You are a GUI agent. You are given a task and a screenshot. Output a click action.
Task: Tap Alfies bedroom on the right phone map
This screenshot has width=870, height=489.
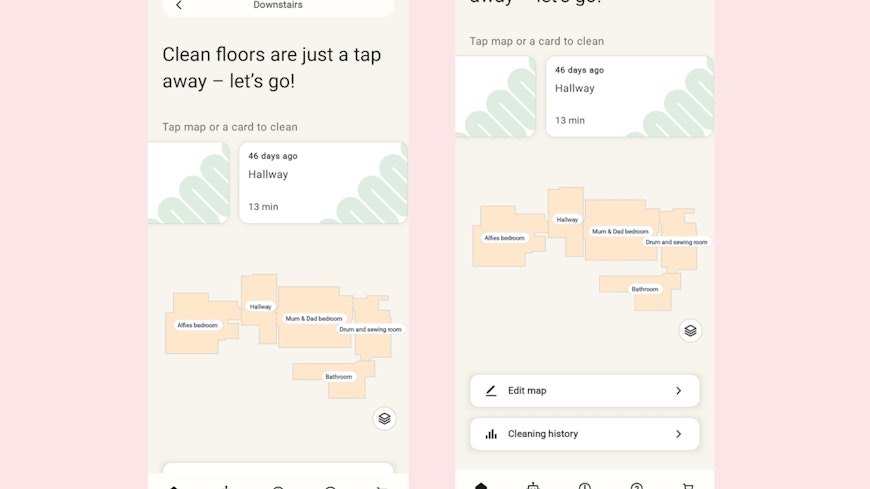point(504,238)
